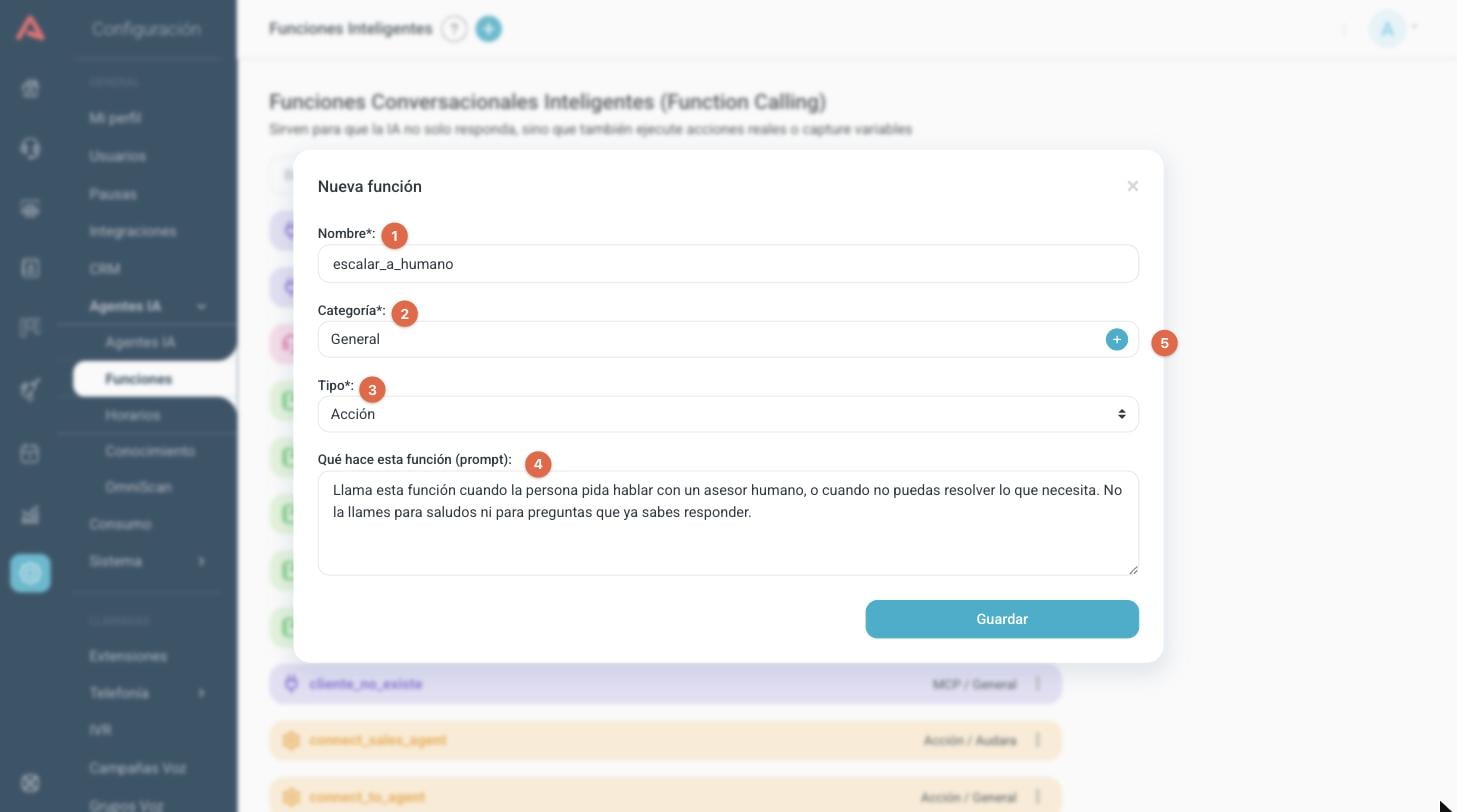
Task: Click into the function prompt textarea
Action: tap(728, 523)
